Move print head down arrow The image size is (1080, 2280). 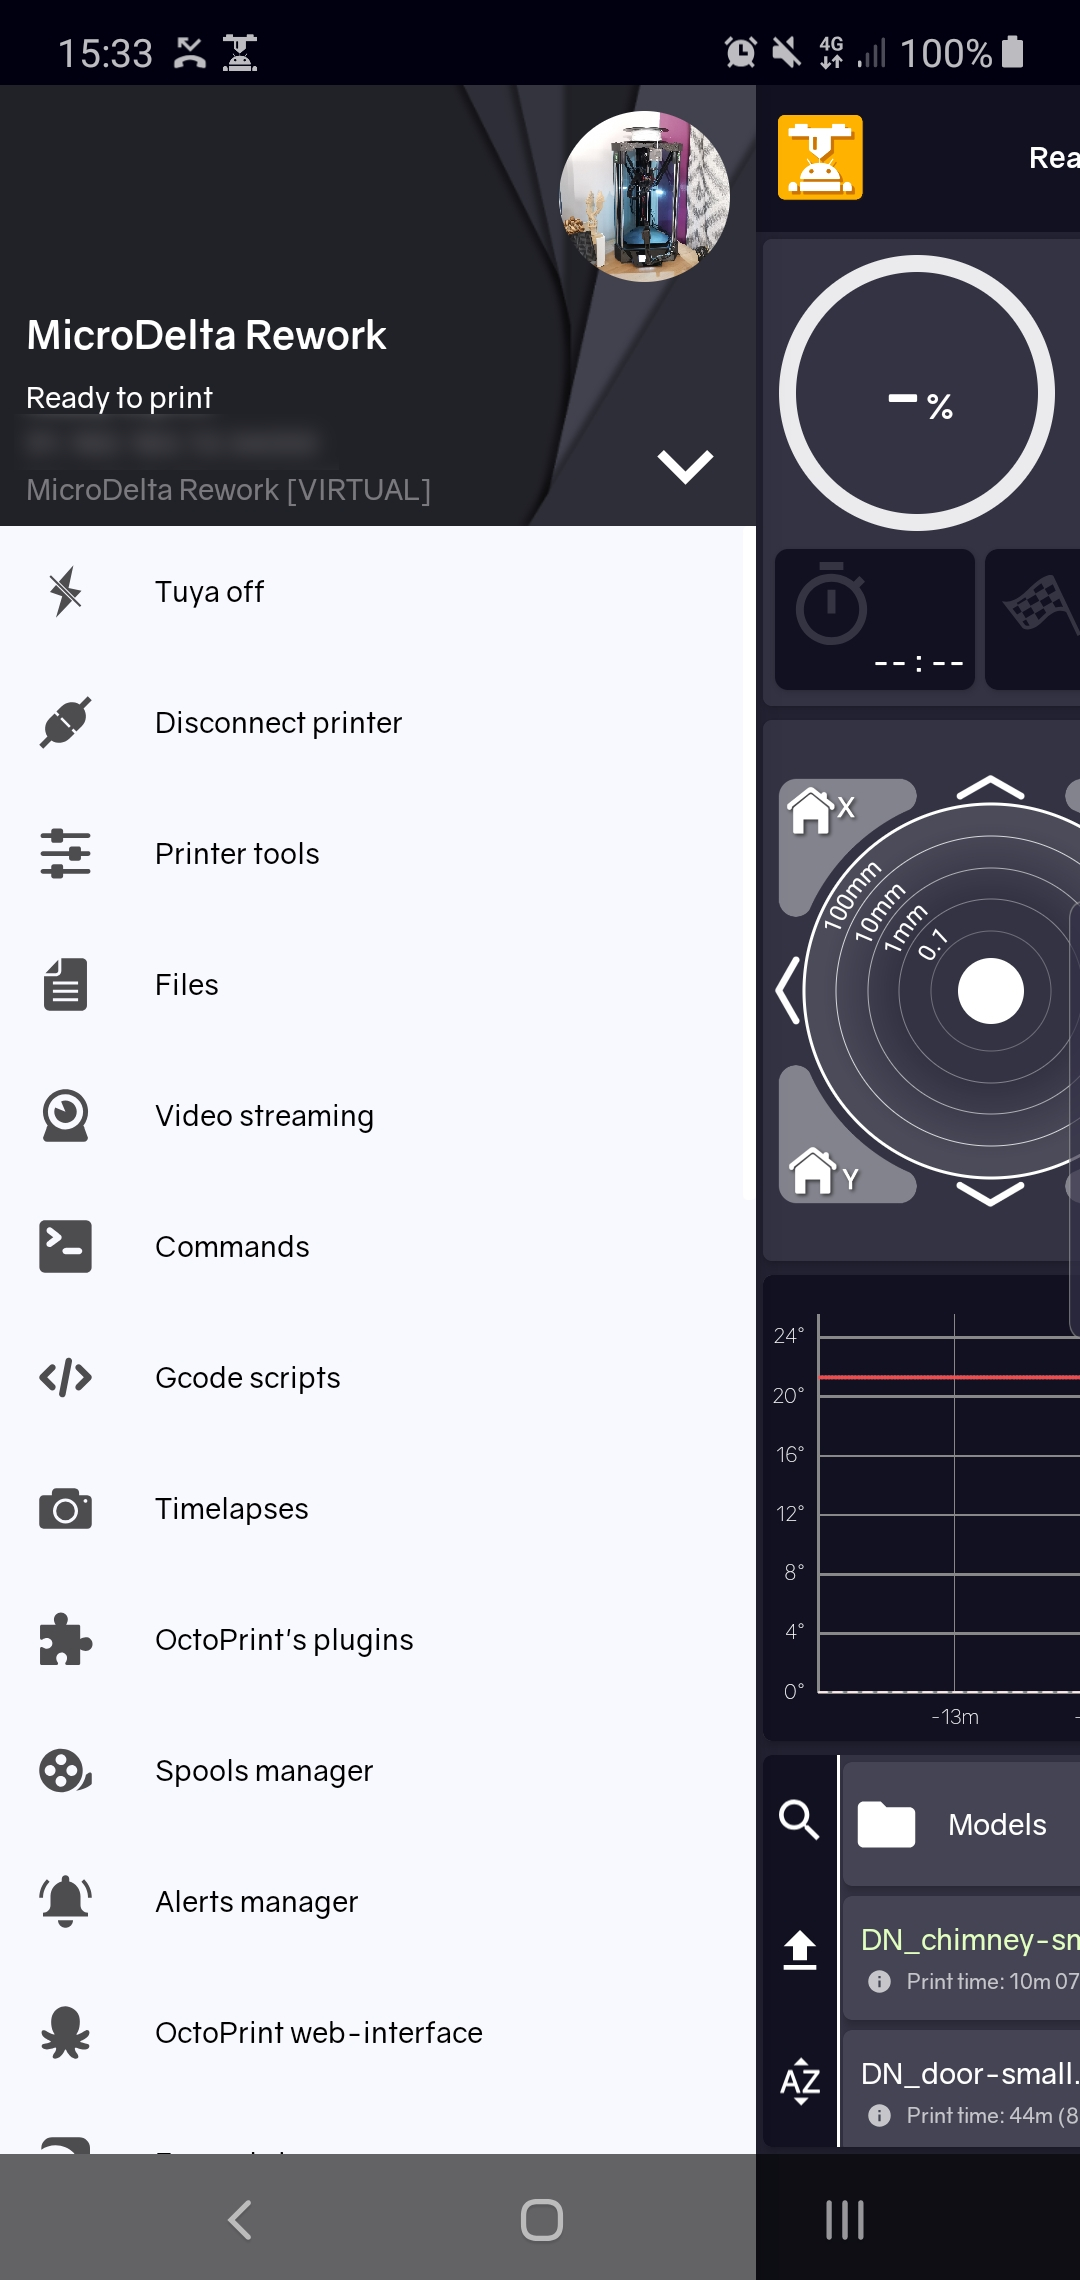pos(990,1194)
